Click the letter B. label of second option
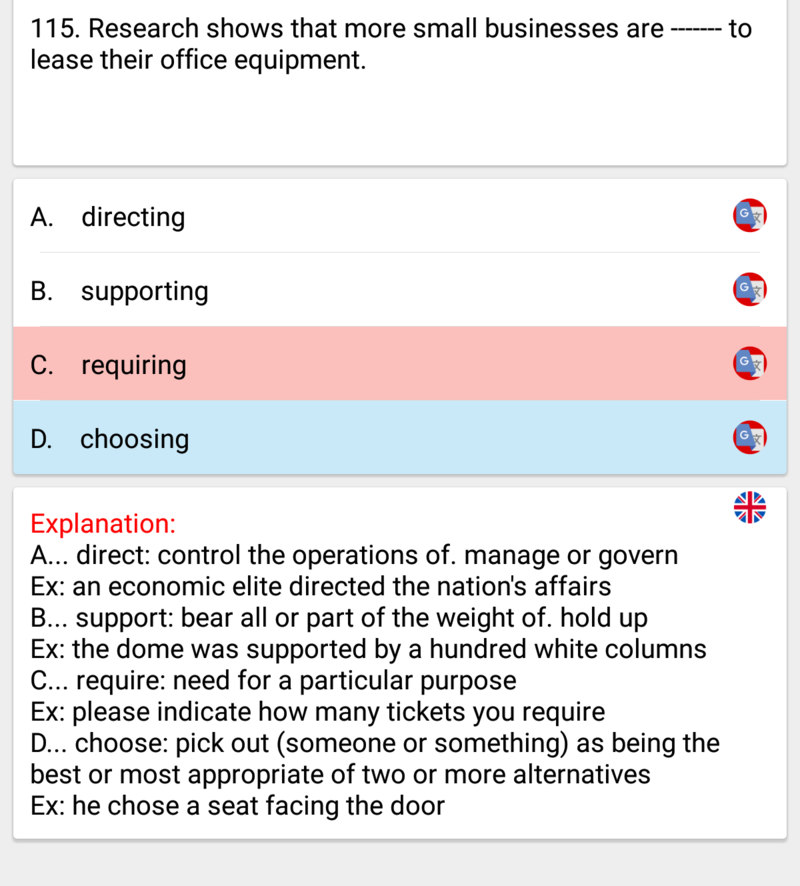800x886 pixels. [x=42, y=291]
